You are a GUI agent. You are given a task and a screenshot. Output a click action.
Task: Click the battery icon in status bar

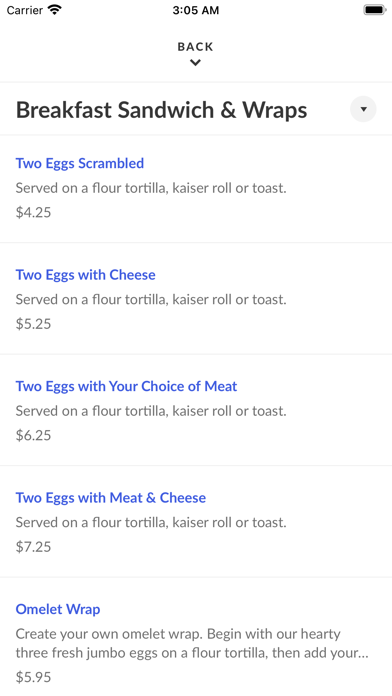tap(375, 10)
